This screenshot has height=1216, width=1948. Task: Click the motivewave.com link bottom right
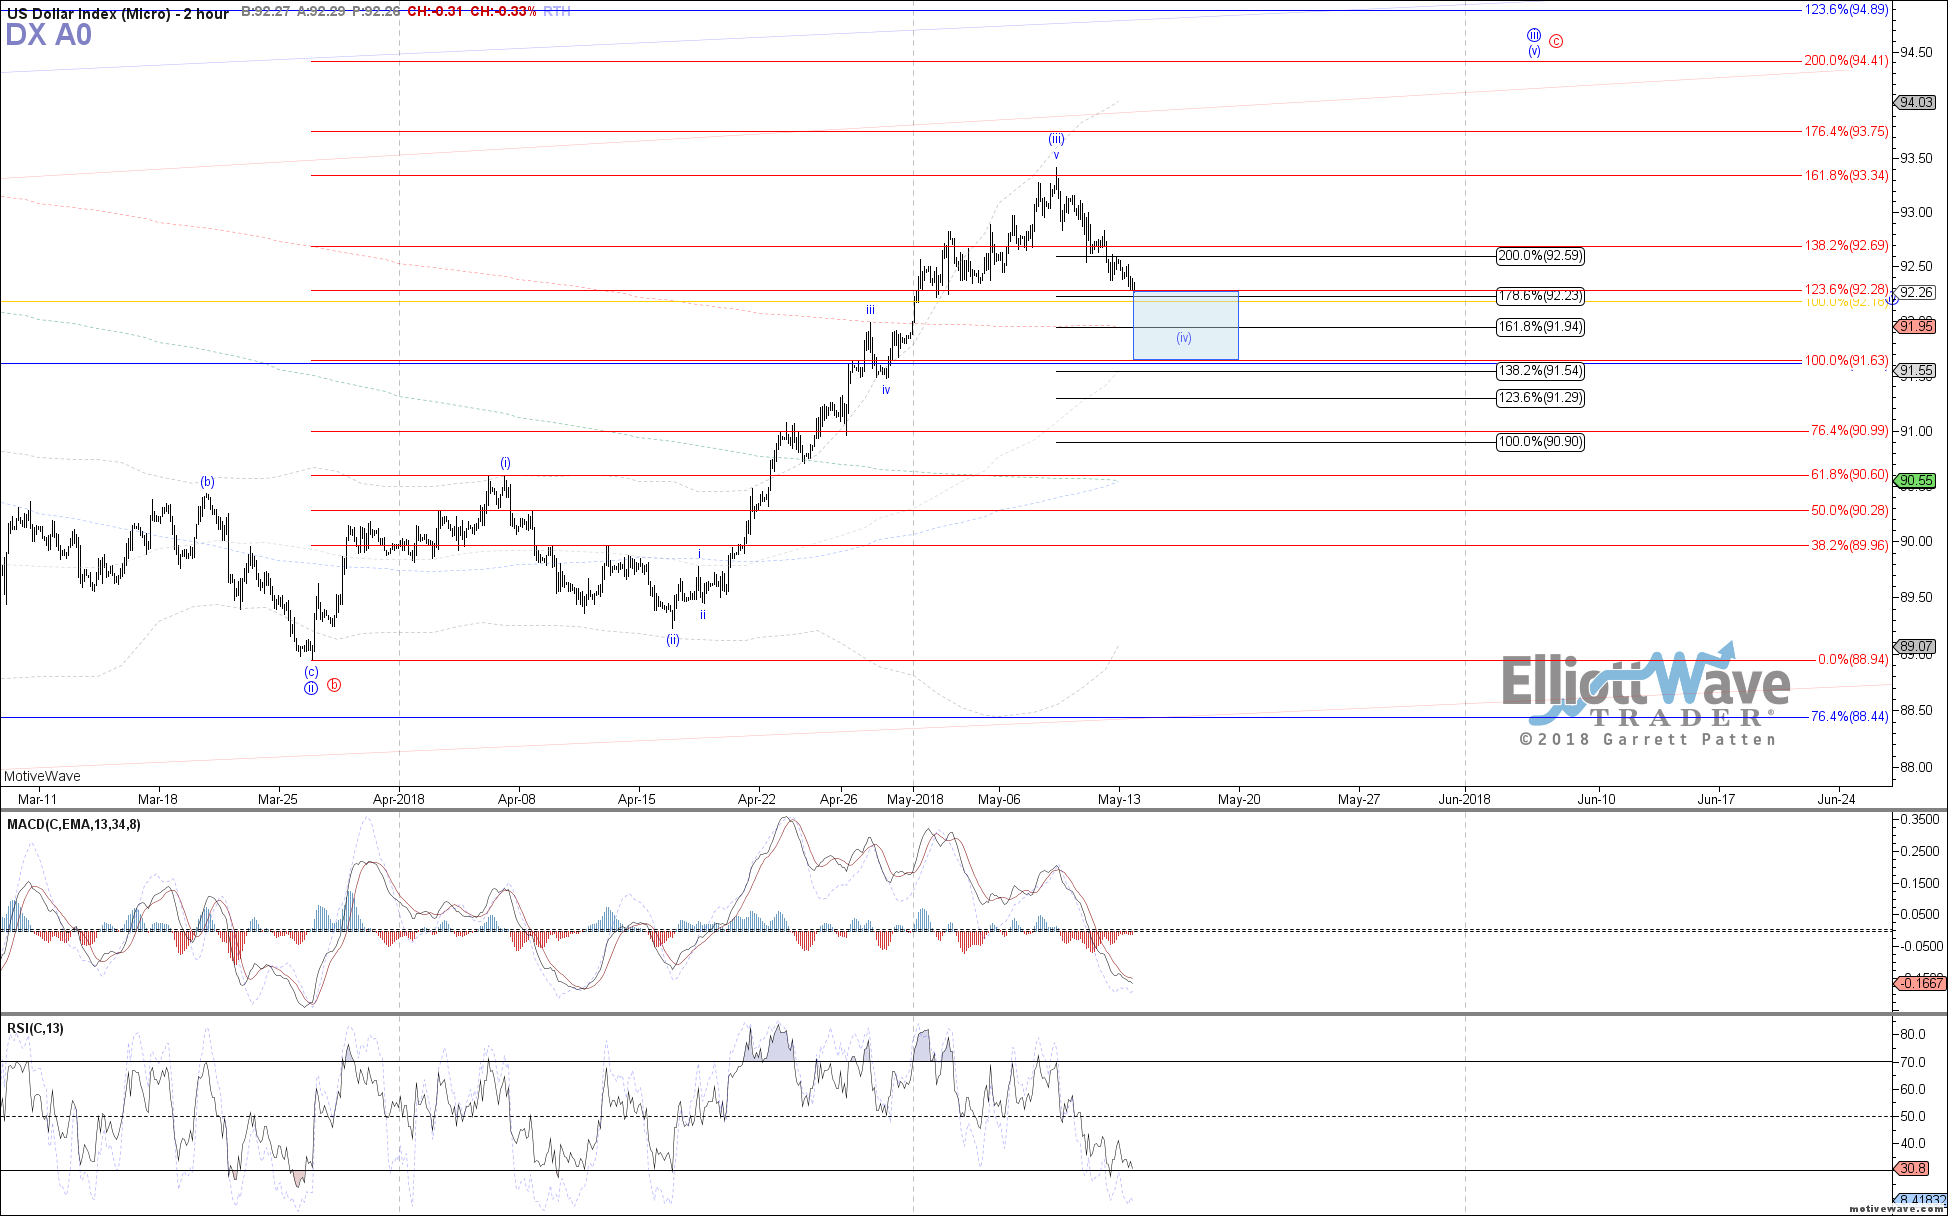pyautogui.click(x=1895, y=1208)
